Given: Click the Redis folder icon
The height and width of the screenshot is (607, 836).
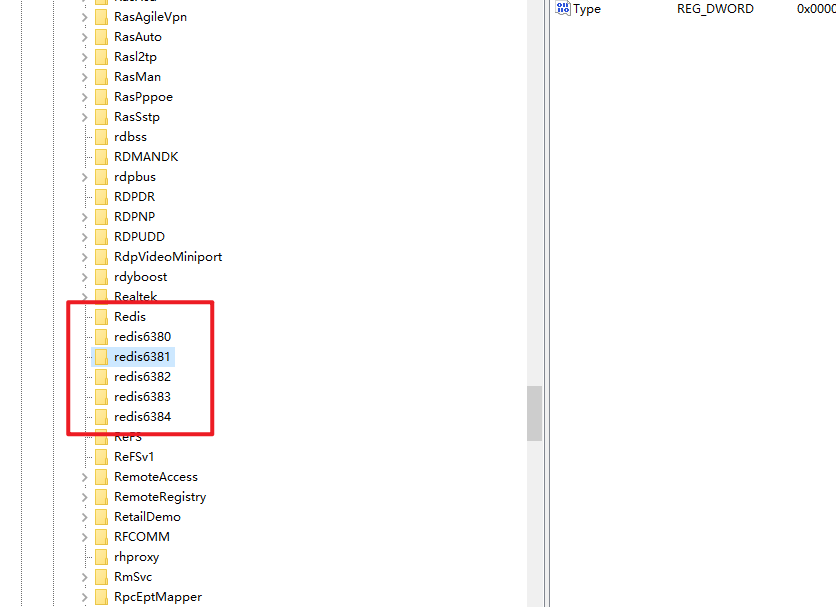Looking at the screenshot, I should pyautogui.click(x=101, y=317).
